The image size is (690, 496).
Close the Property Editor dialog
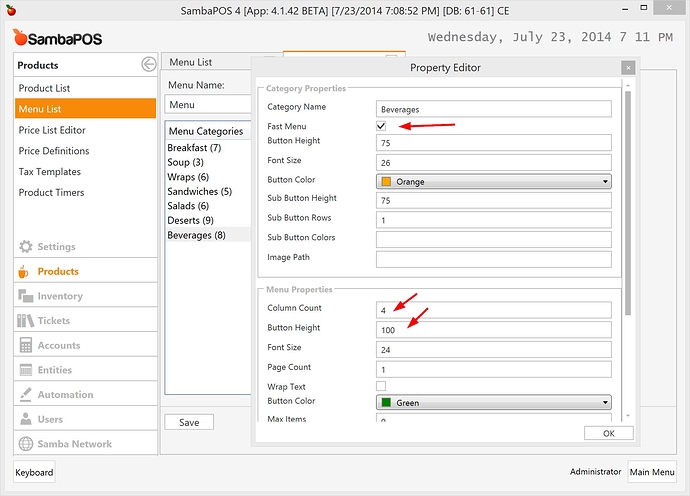628,68
